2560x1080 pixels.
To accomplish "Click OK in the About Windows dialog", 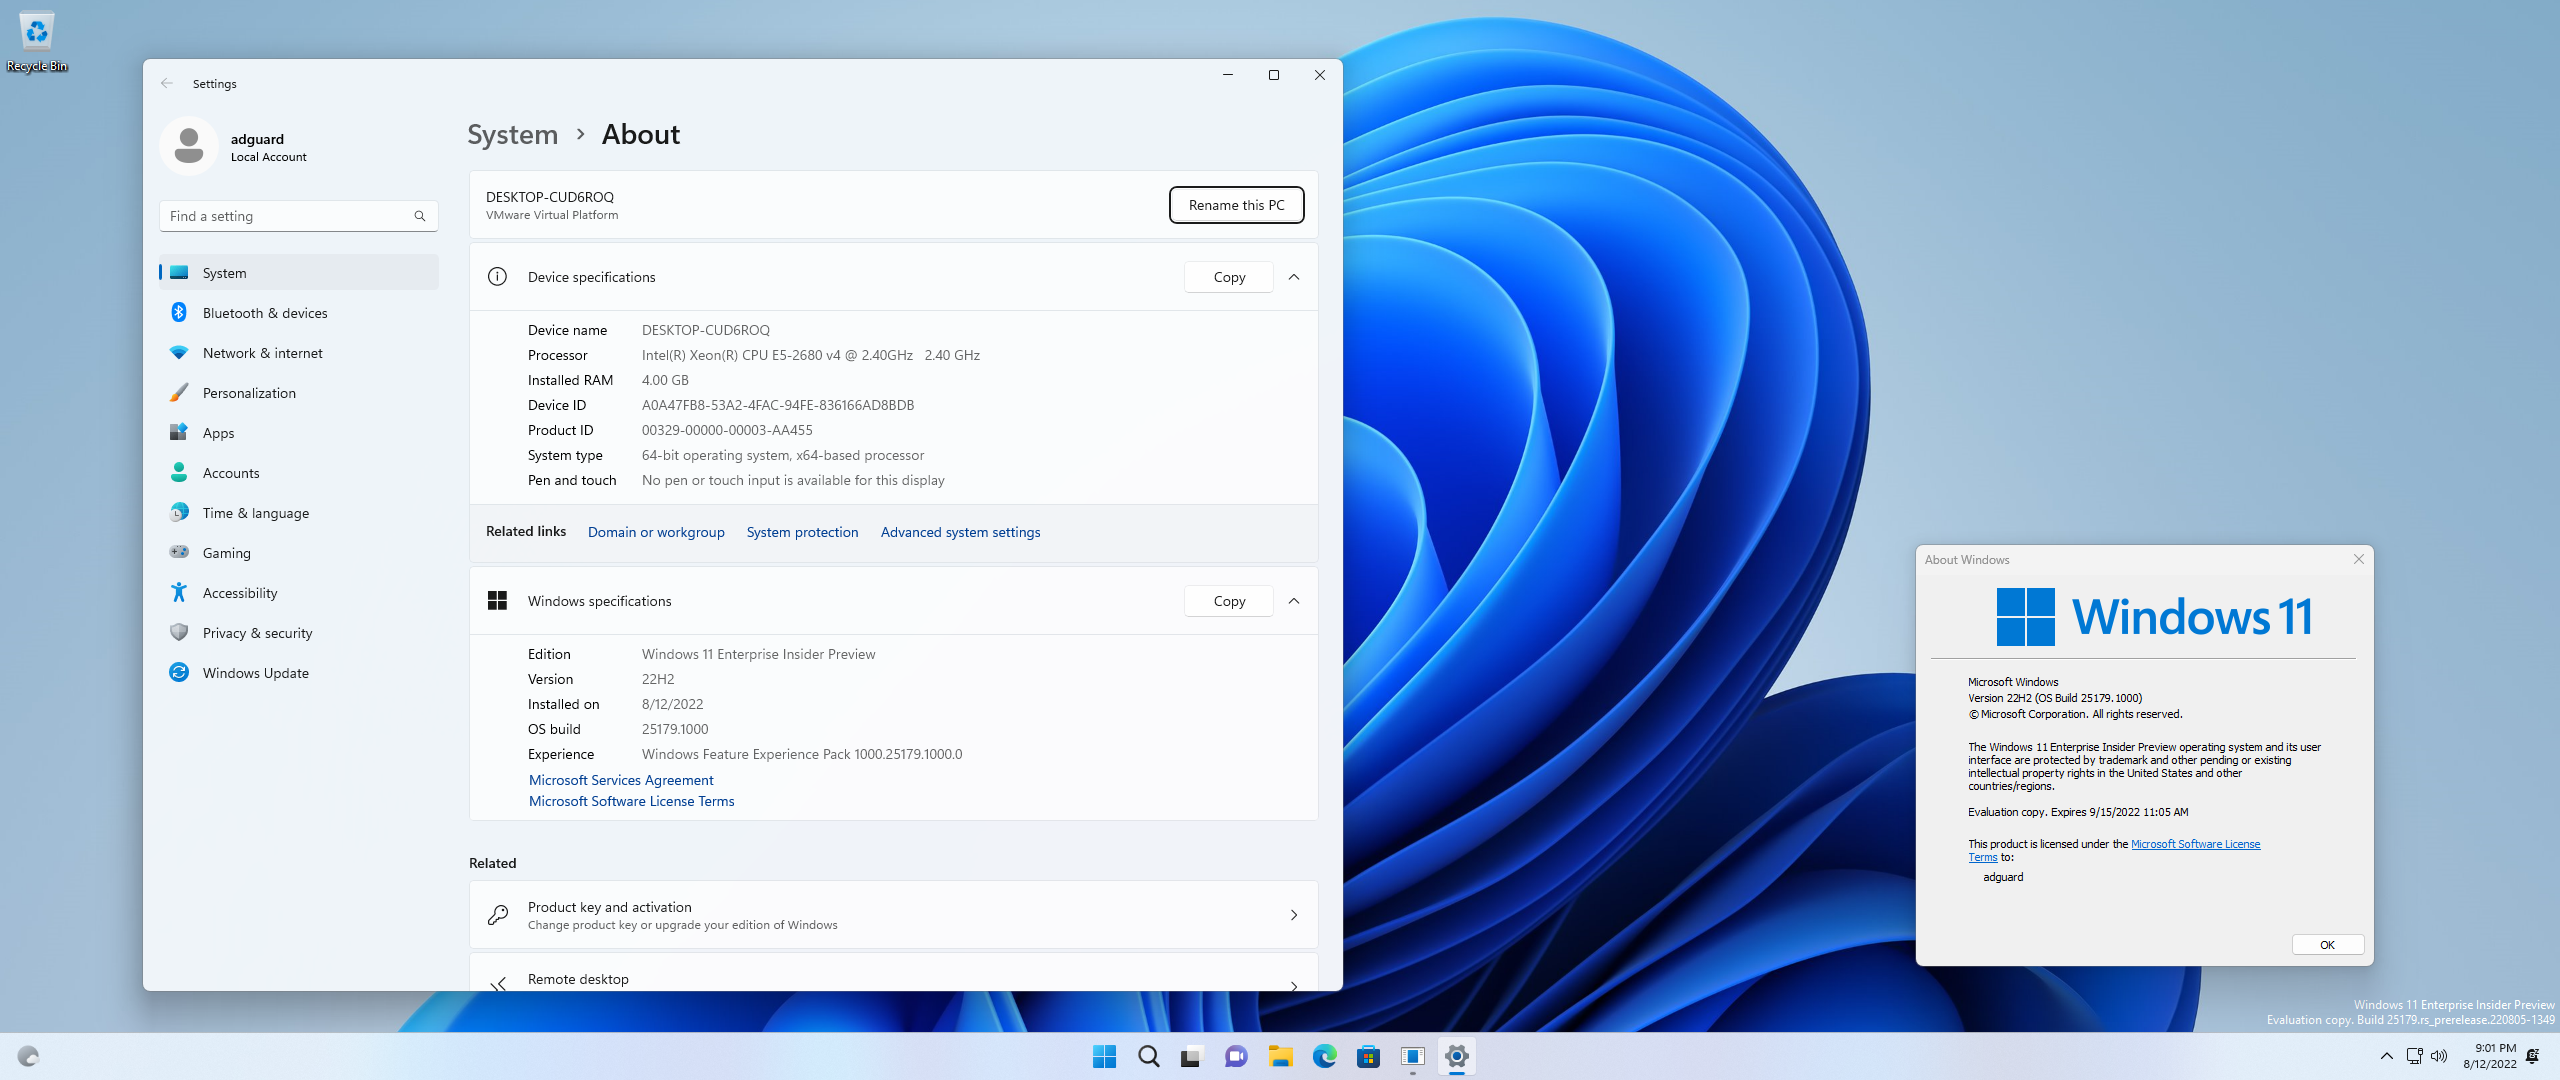I will pyautogui.click(x=2327, y=945).
